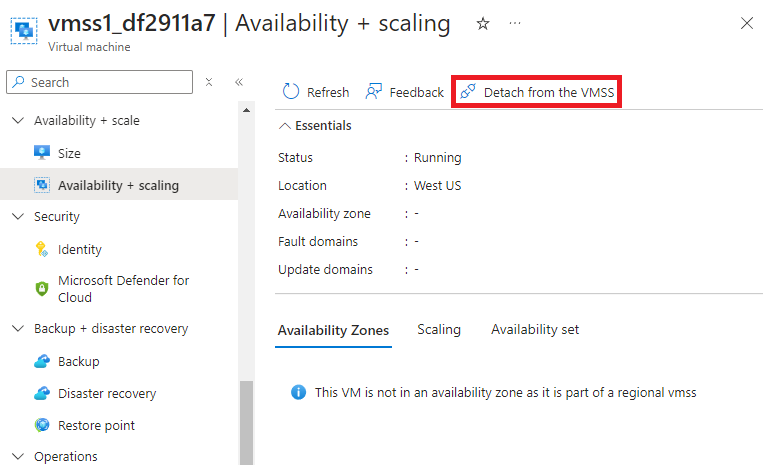The width and height of the screenshot is (770, 465).
Task: Click the detach plug icon
Action: click(468, 91)
